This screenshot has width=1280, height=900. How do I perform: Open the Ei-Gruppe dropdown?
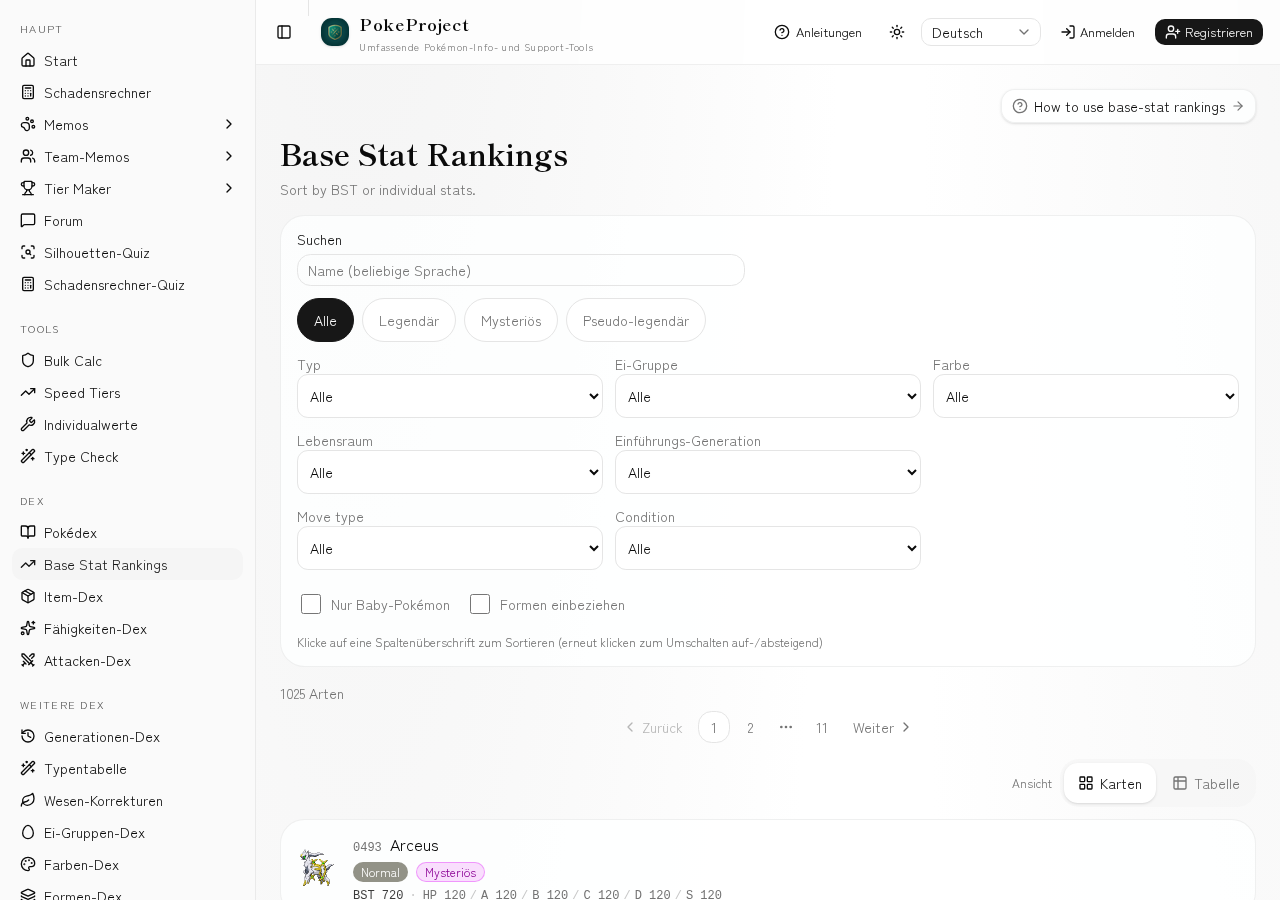pos(768,396)
